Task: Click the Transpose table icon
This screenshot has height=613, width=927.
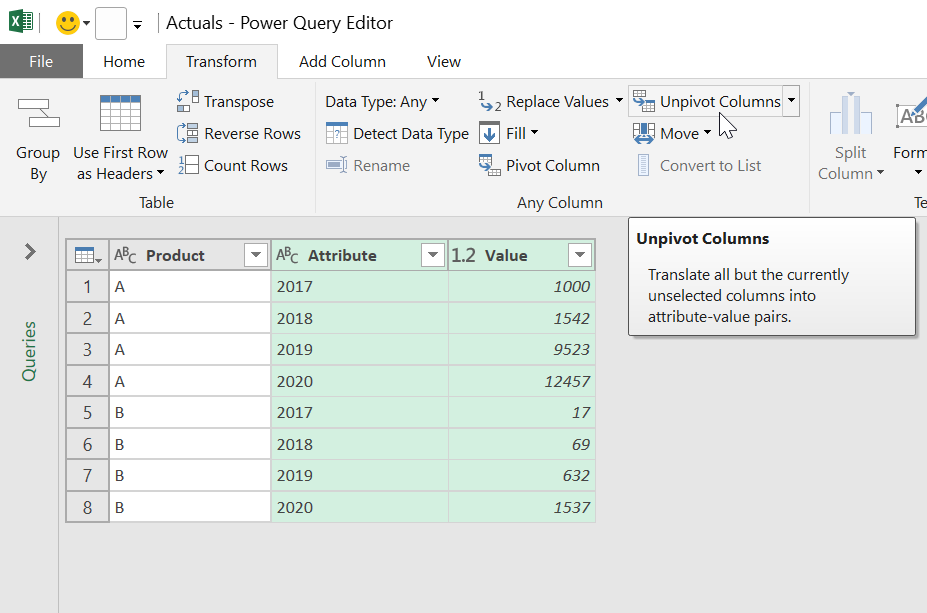Action: (187, 101)
